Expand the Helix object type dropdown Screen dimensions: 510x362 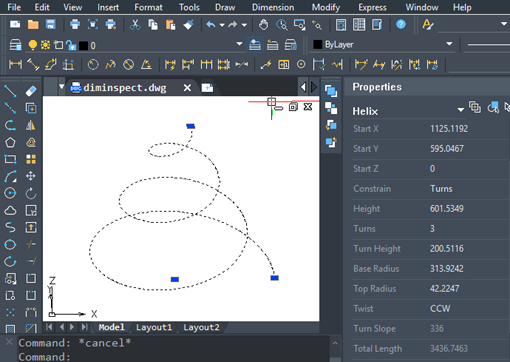point(461,110)
